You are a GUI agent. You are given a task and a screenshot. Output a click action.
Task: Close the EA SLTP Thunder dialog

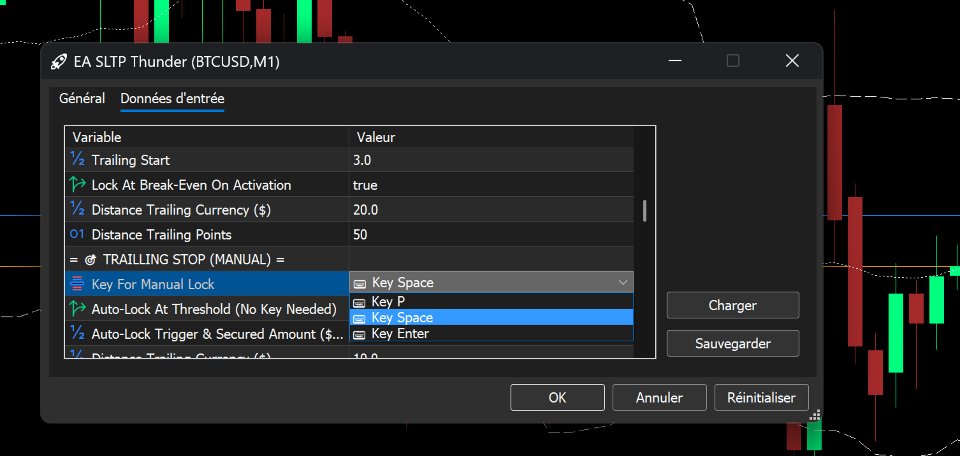click(792, 61)
